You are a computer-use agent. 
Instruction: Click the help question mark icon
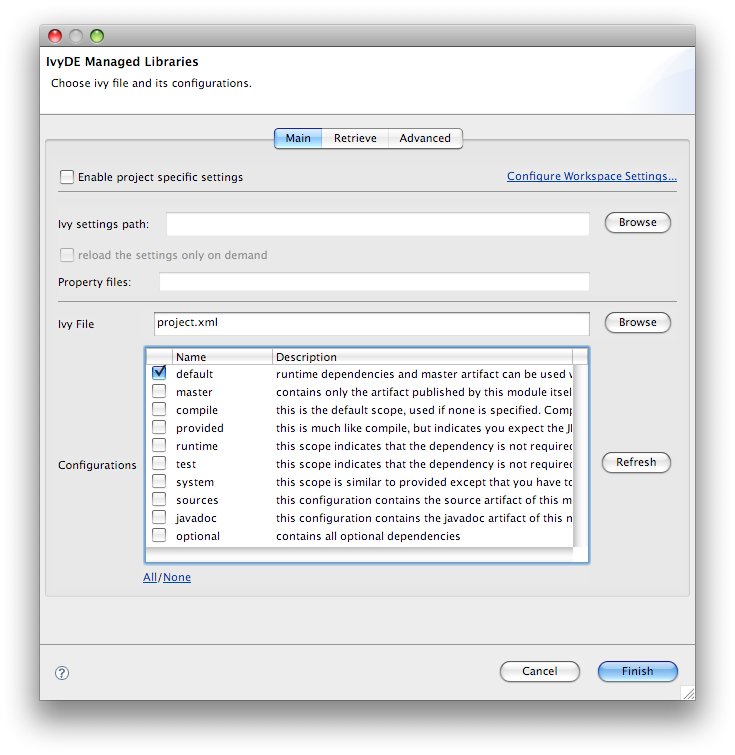point(61,673)
